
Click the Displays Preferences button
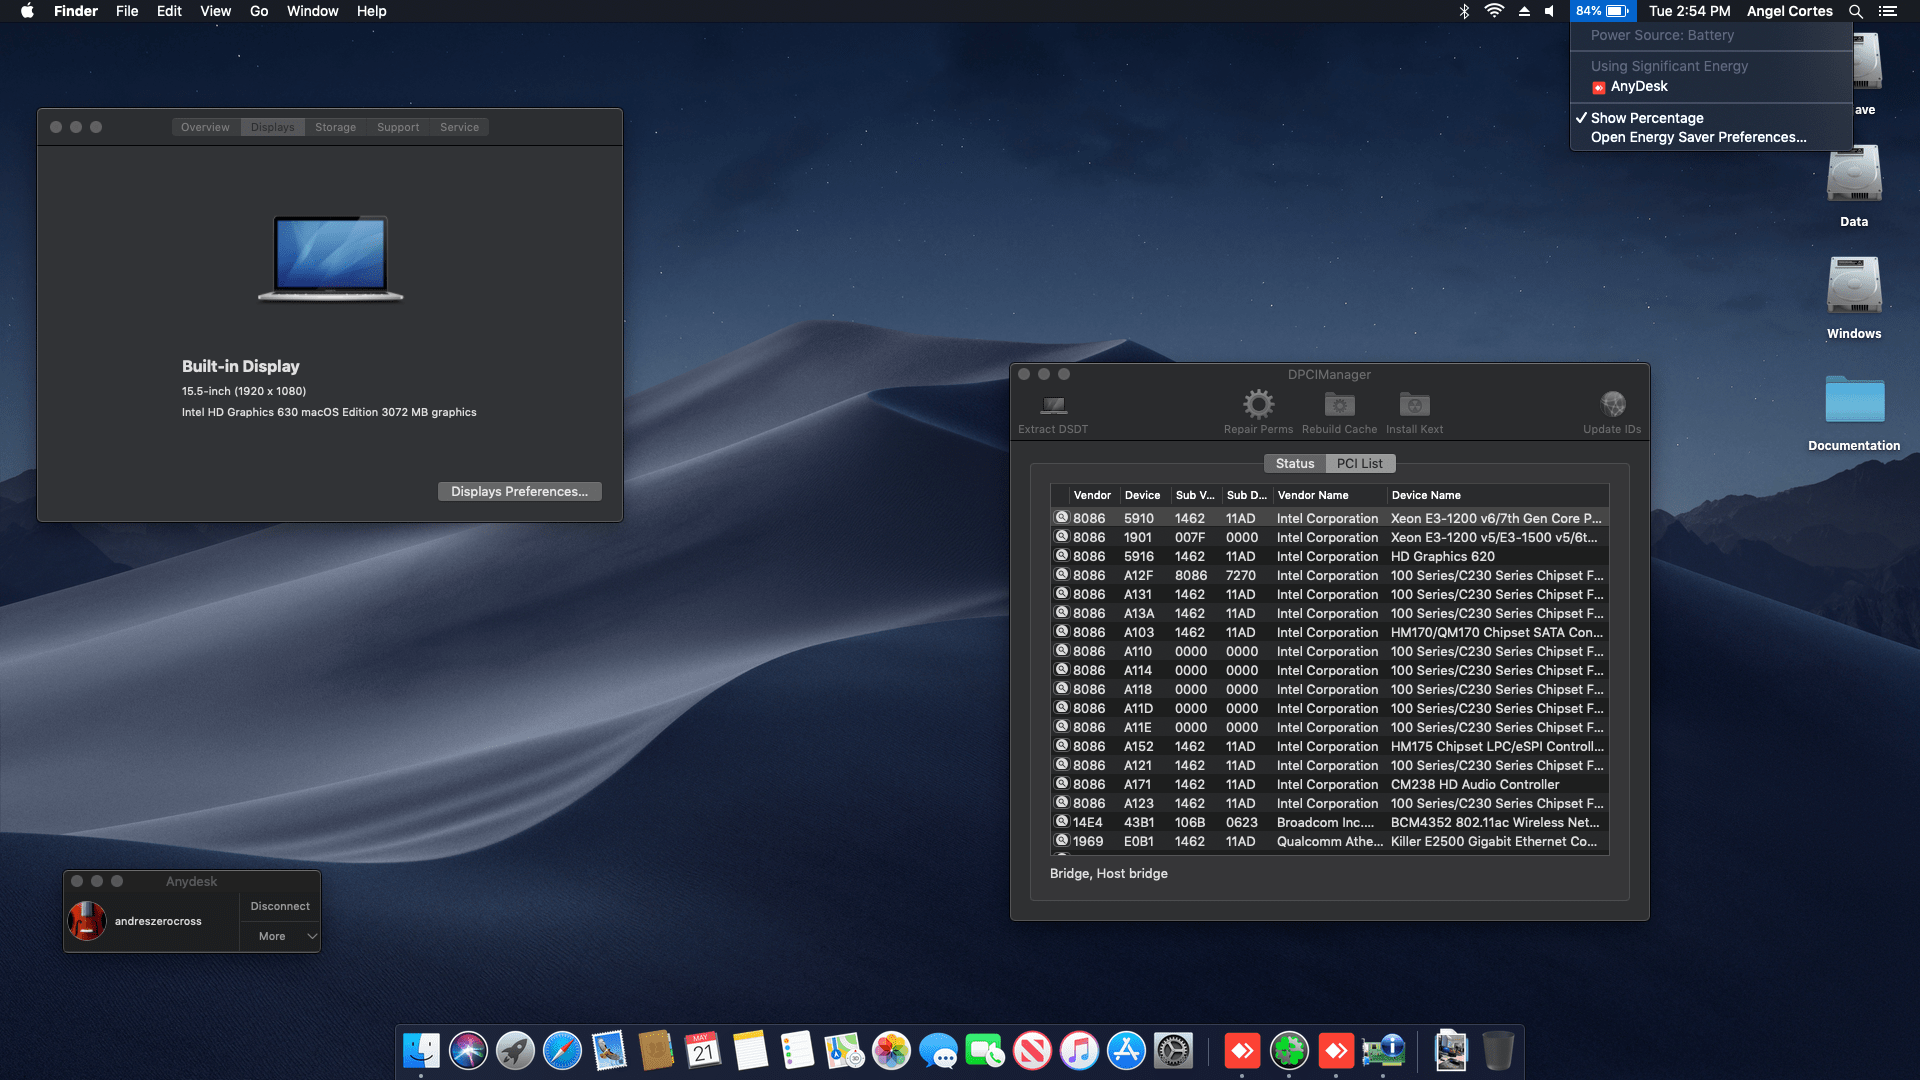point(519,491)
